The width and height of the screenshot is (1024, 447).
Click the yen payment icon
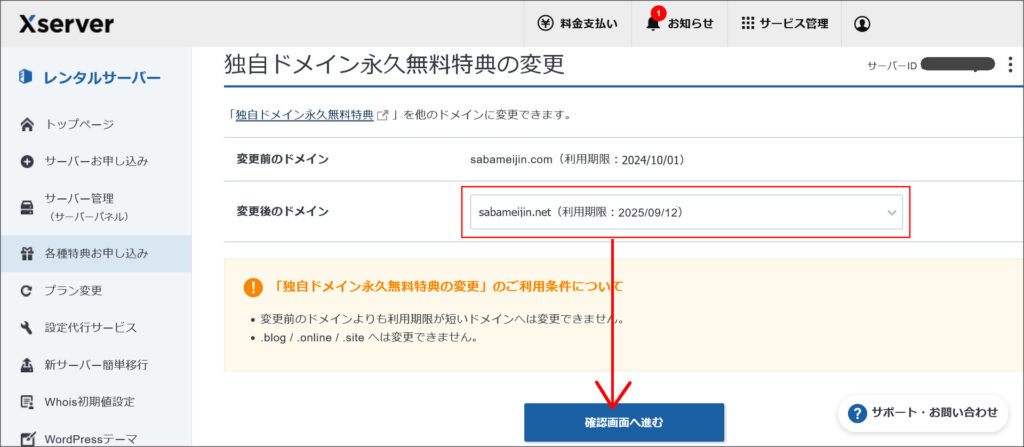pos(545,24)
